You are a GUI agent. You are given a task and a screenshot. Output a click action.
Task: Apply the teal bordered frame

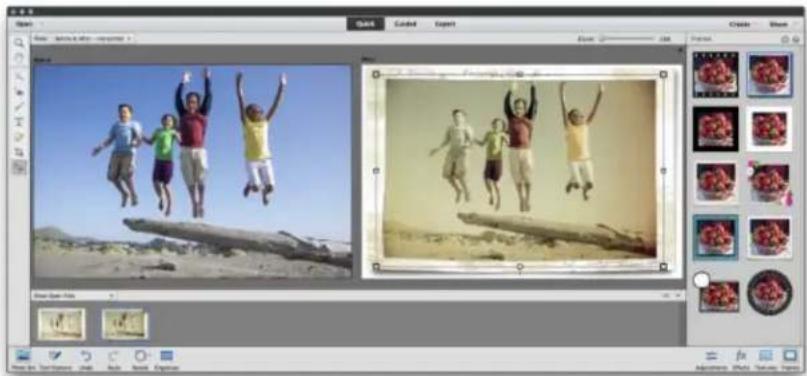click(x=715, y=237)
